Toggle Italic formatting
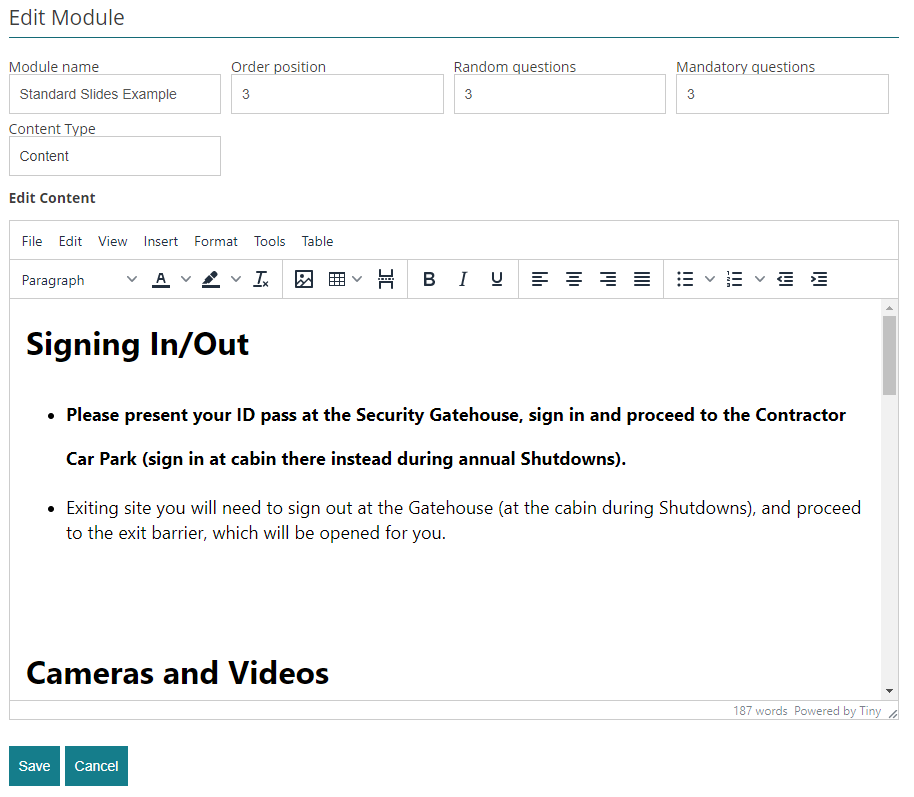Viewport: 914px width, 797px height. point(463,280)
